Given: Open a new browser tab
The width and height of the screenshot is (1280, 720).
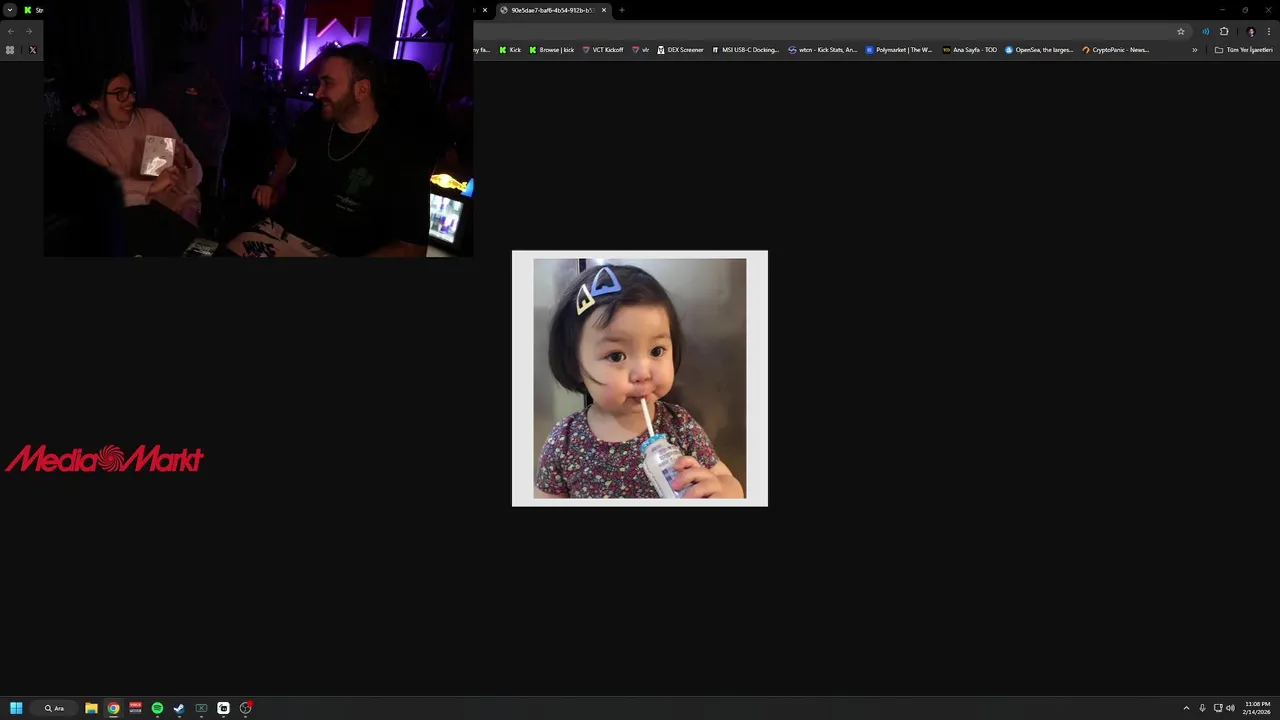Looking at the screenshot, I should [x=621, y=10].
